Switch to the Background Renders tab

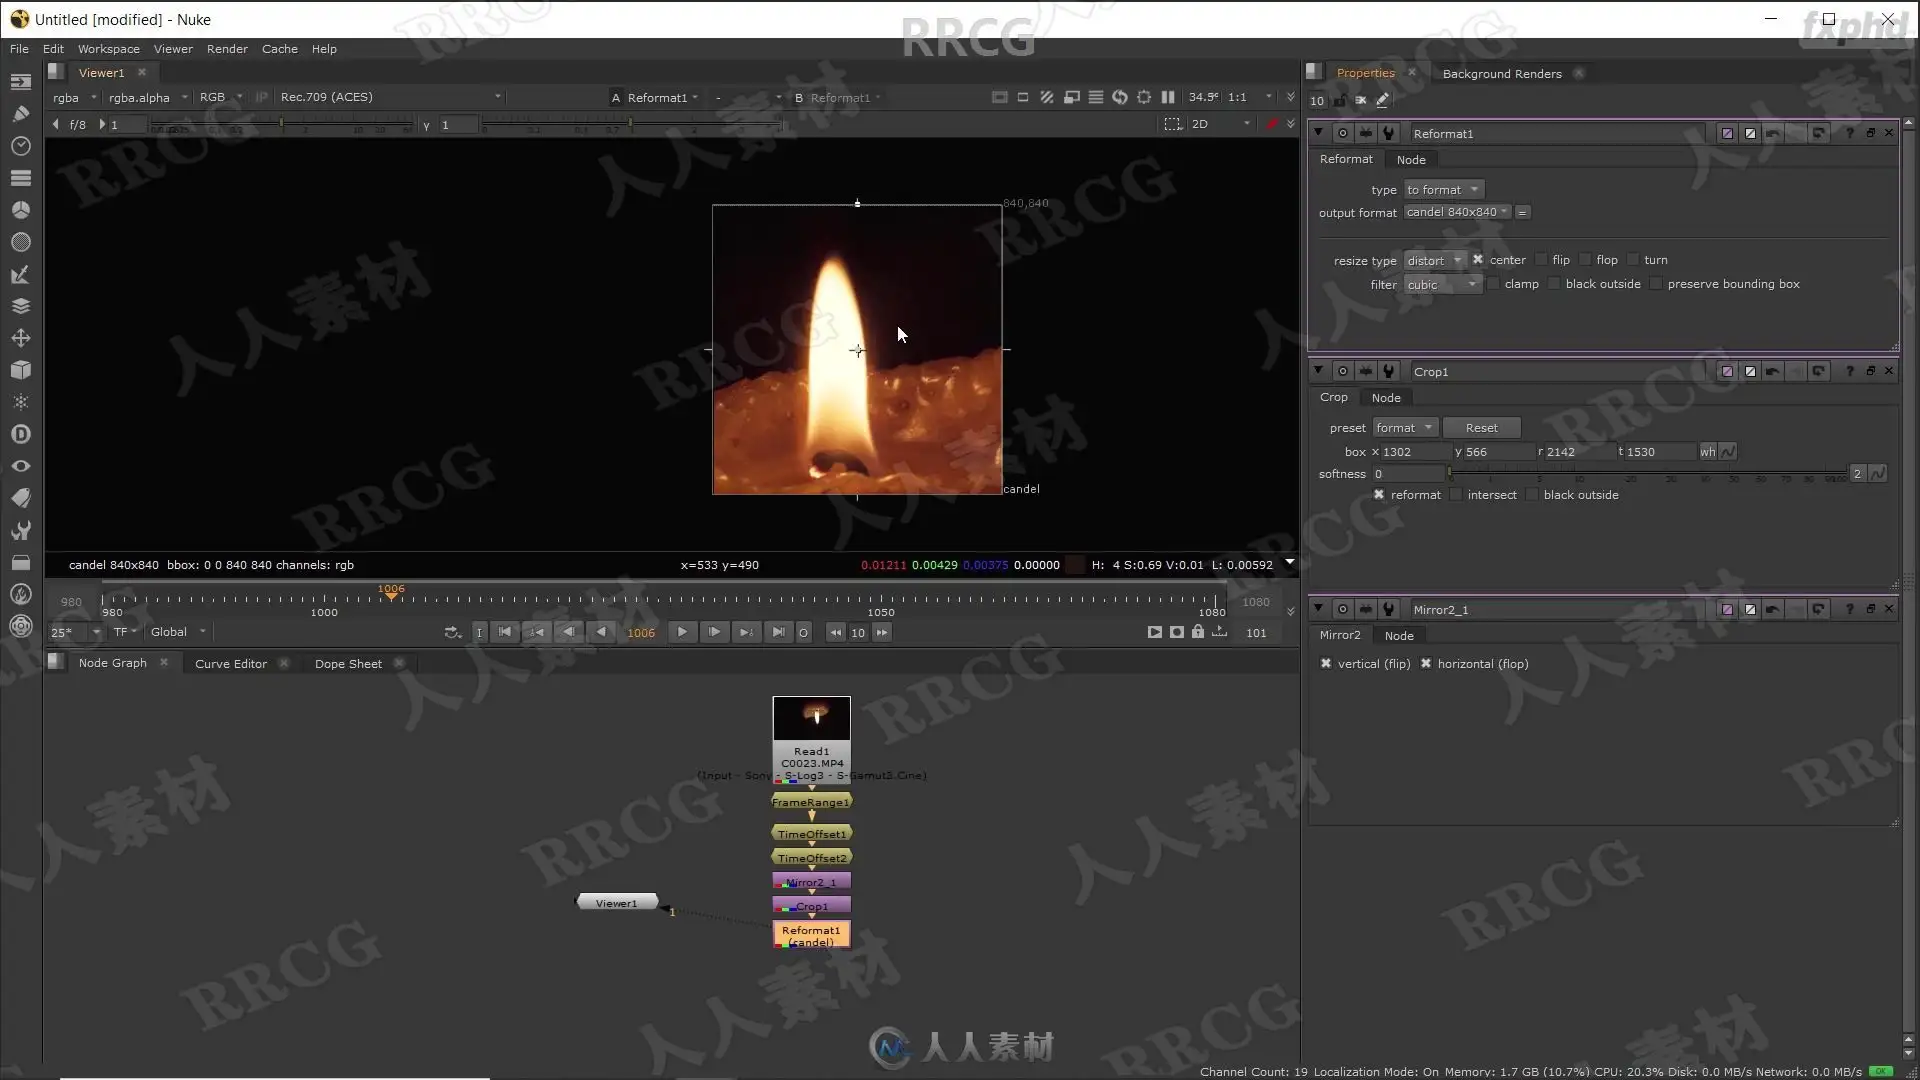pyautogui.click(x=1502, y=74)
